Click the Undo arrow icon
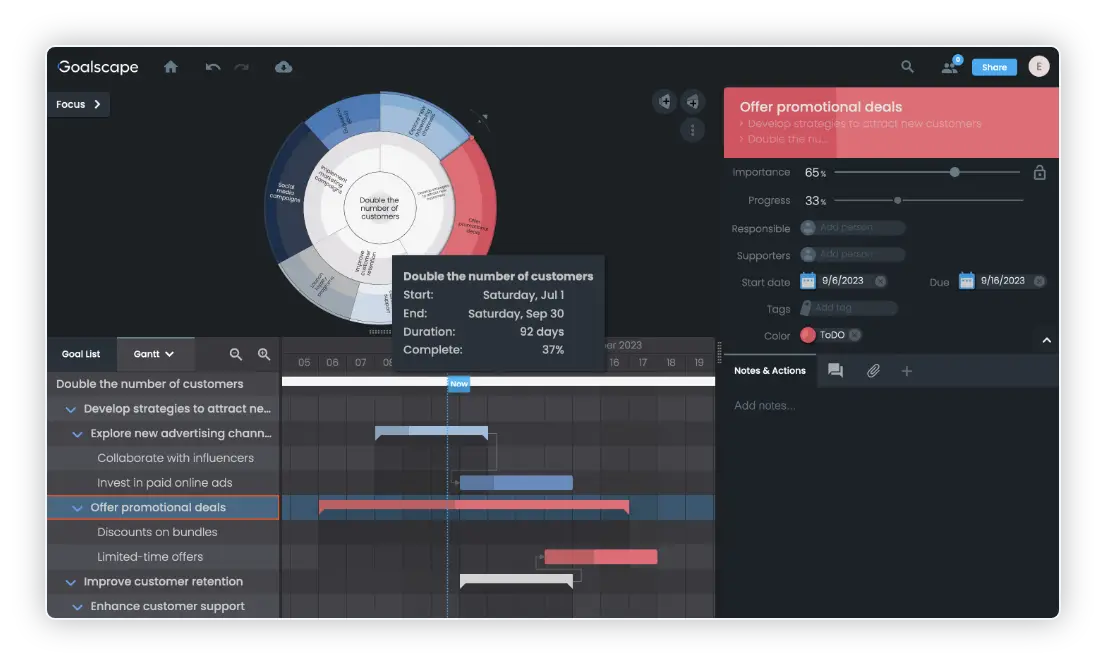The image size is (1106, 665). 212,67
